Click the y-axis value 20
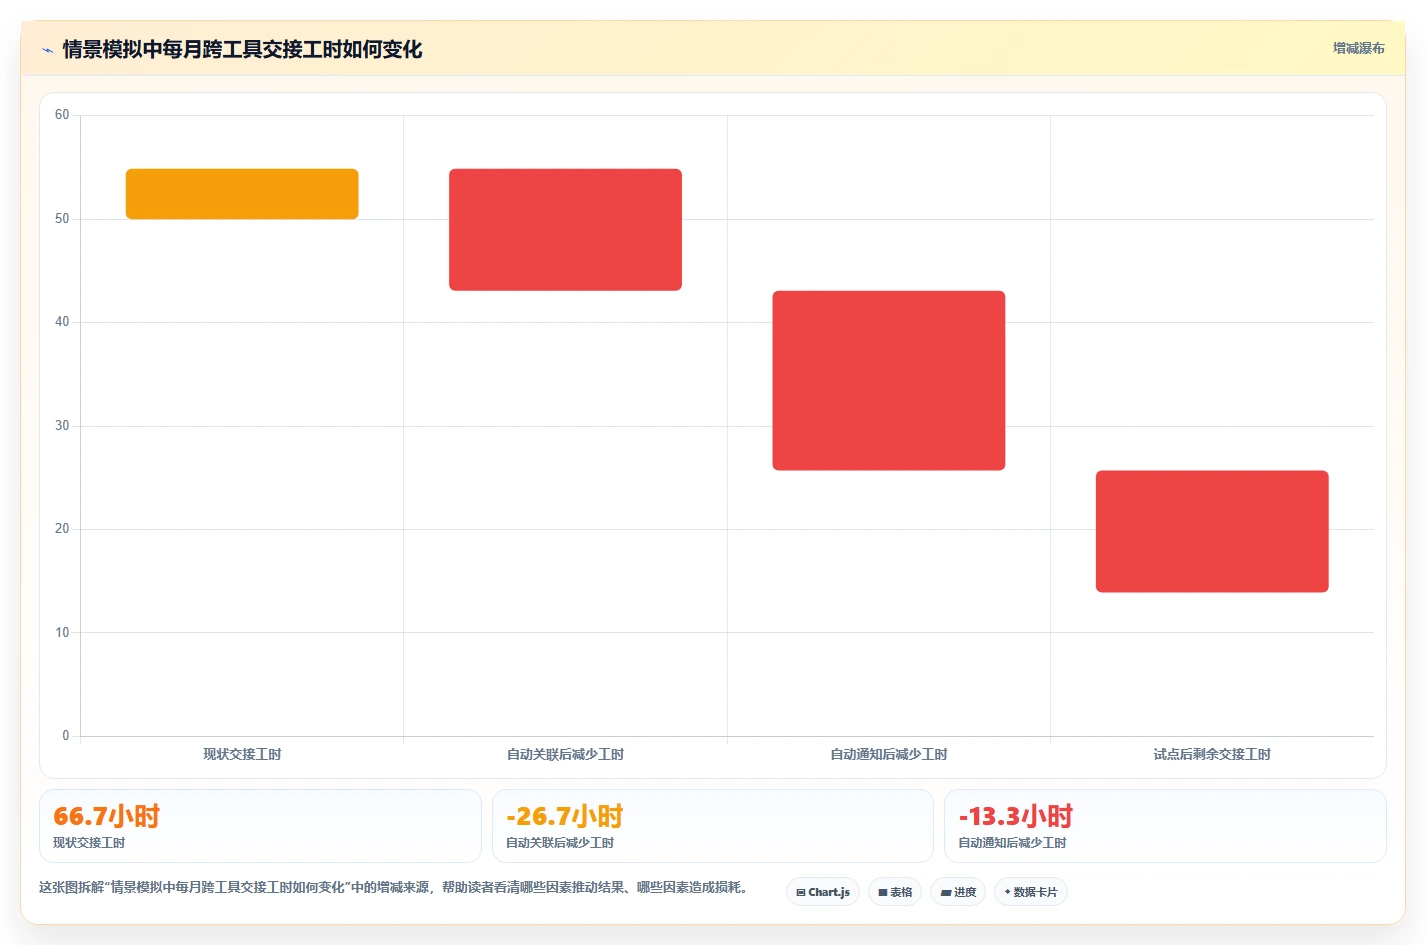The width and height of the screenshot is (1426, 945). click(62, 529)
